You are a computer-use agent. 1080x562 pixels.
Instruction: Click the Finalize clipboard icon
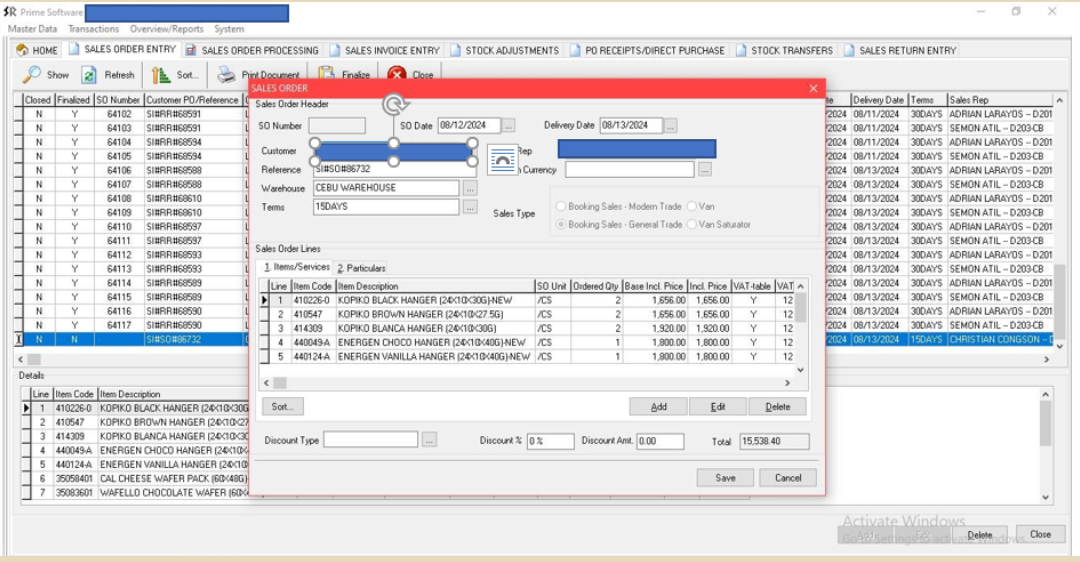pos(326,74)
